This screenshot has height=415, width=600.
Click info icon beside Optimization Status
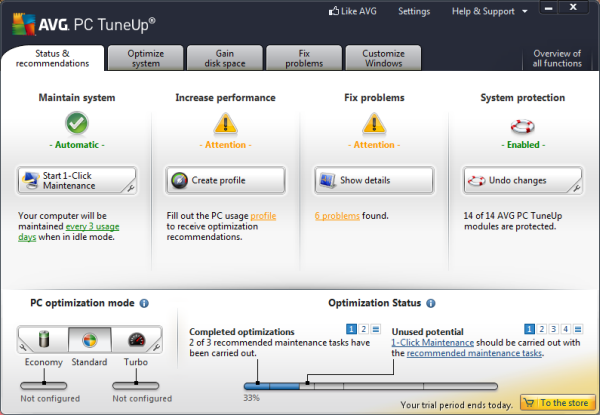coord(430,303)
